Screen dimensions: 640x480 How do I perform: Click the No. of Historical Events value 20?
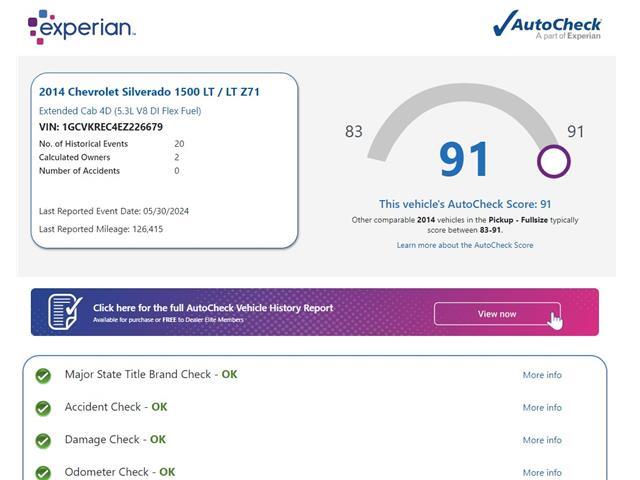coord(179,144)
